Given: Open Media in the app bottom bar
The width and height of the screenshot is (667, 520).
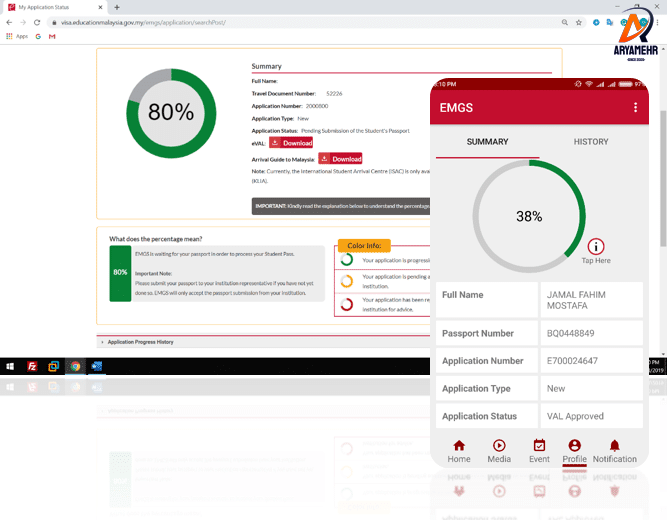Looking at the screenshot, I should coord(499,451).
